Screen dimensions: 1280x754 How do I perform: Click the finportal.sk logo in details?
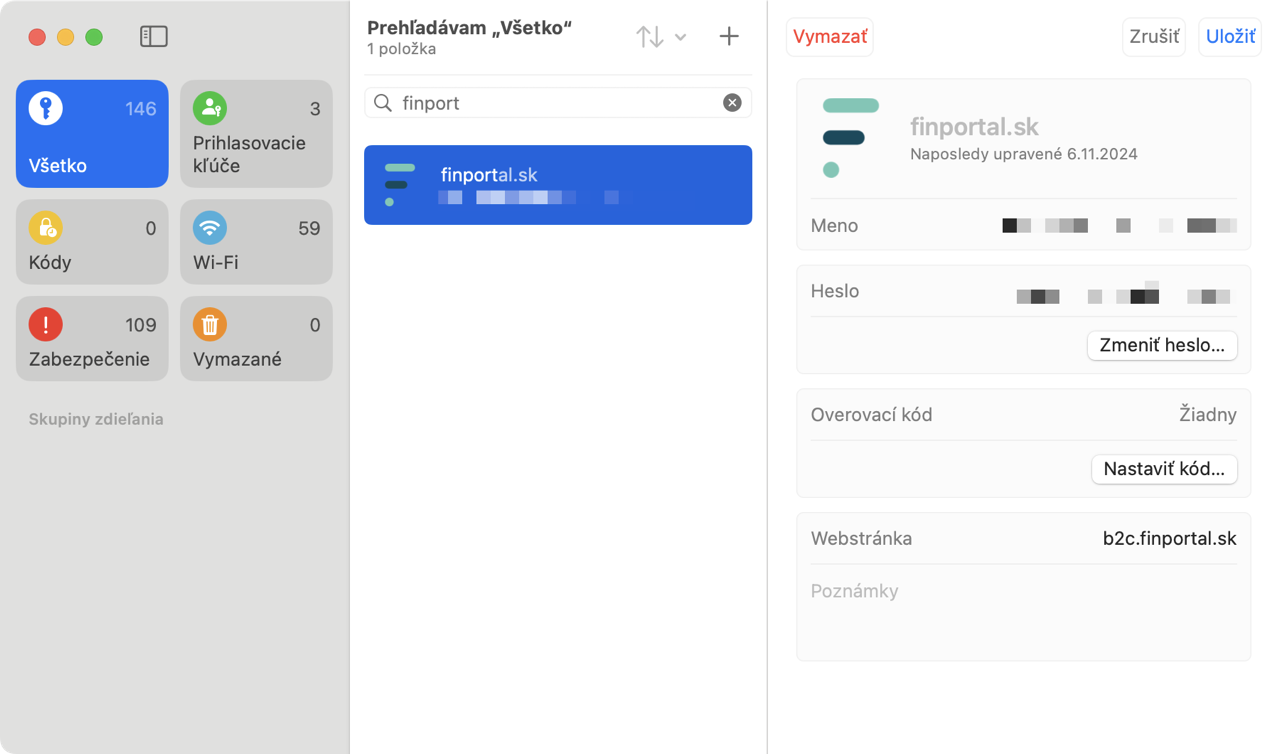tap(850, 138)
